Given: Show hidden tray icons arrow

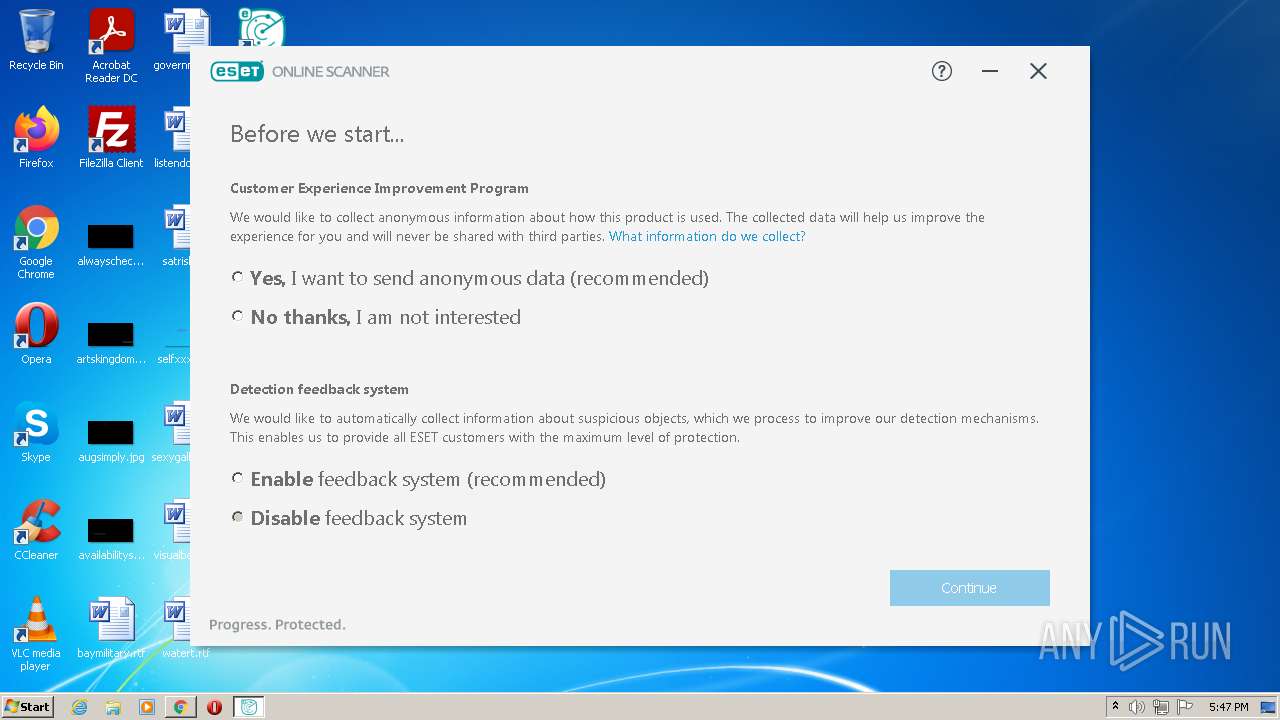Looking at the screenshot, I should (1115, 707).
